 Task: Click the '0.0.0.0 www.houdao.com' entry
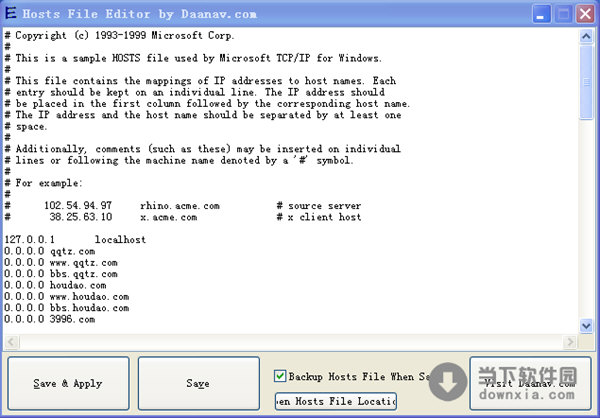point(67,297)
